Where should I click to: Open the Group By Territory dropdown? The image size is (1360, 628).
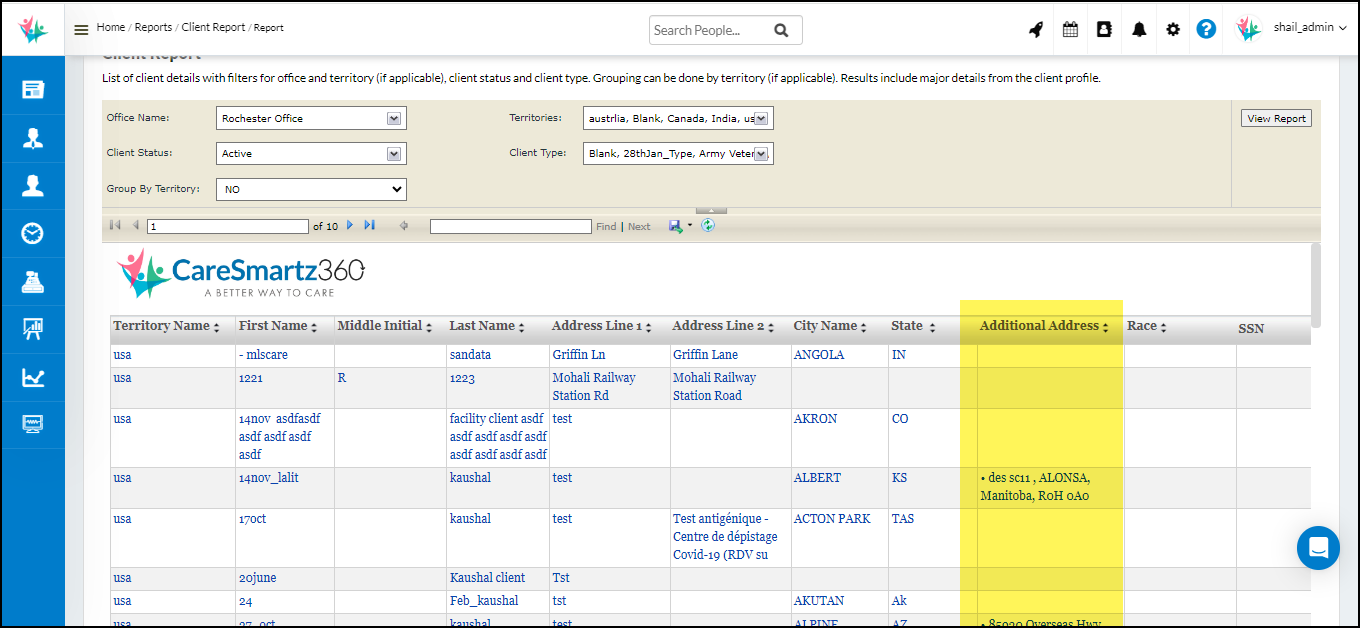[311, 189]
